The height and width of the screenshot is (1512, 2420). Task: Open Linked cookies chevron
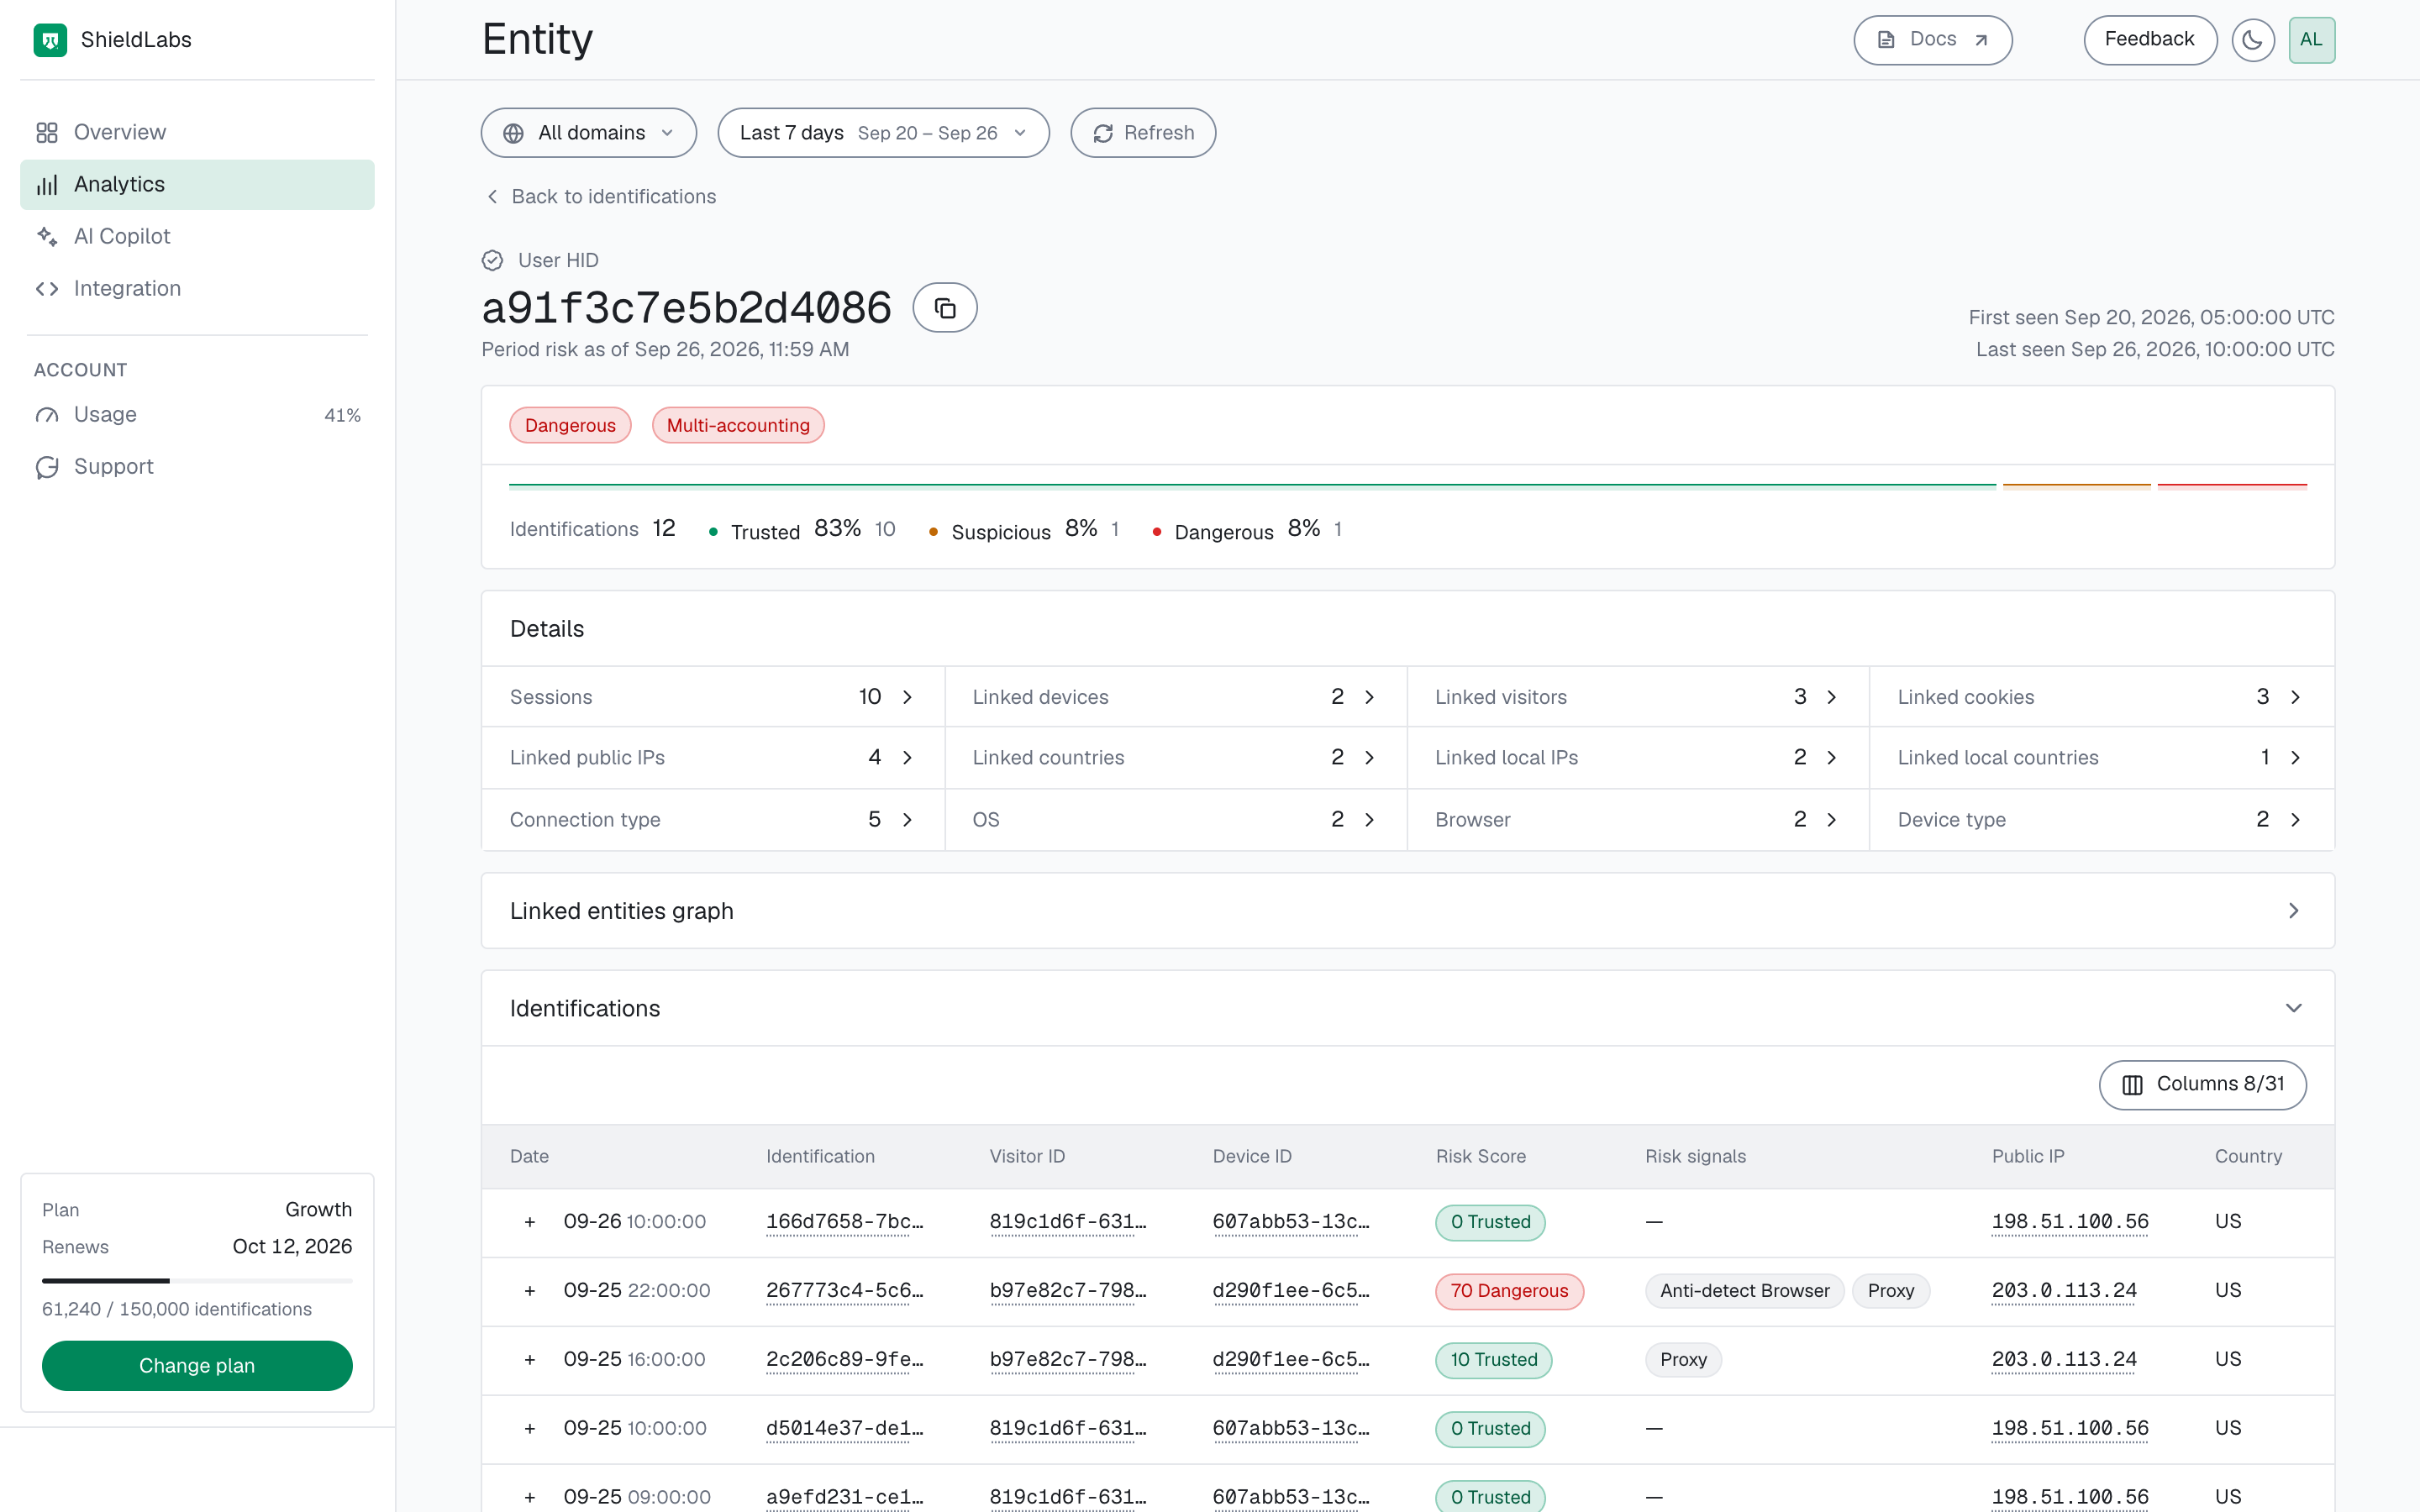tap(2295, 697)
